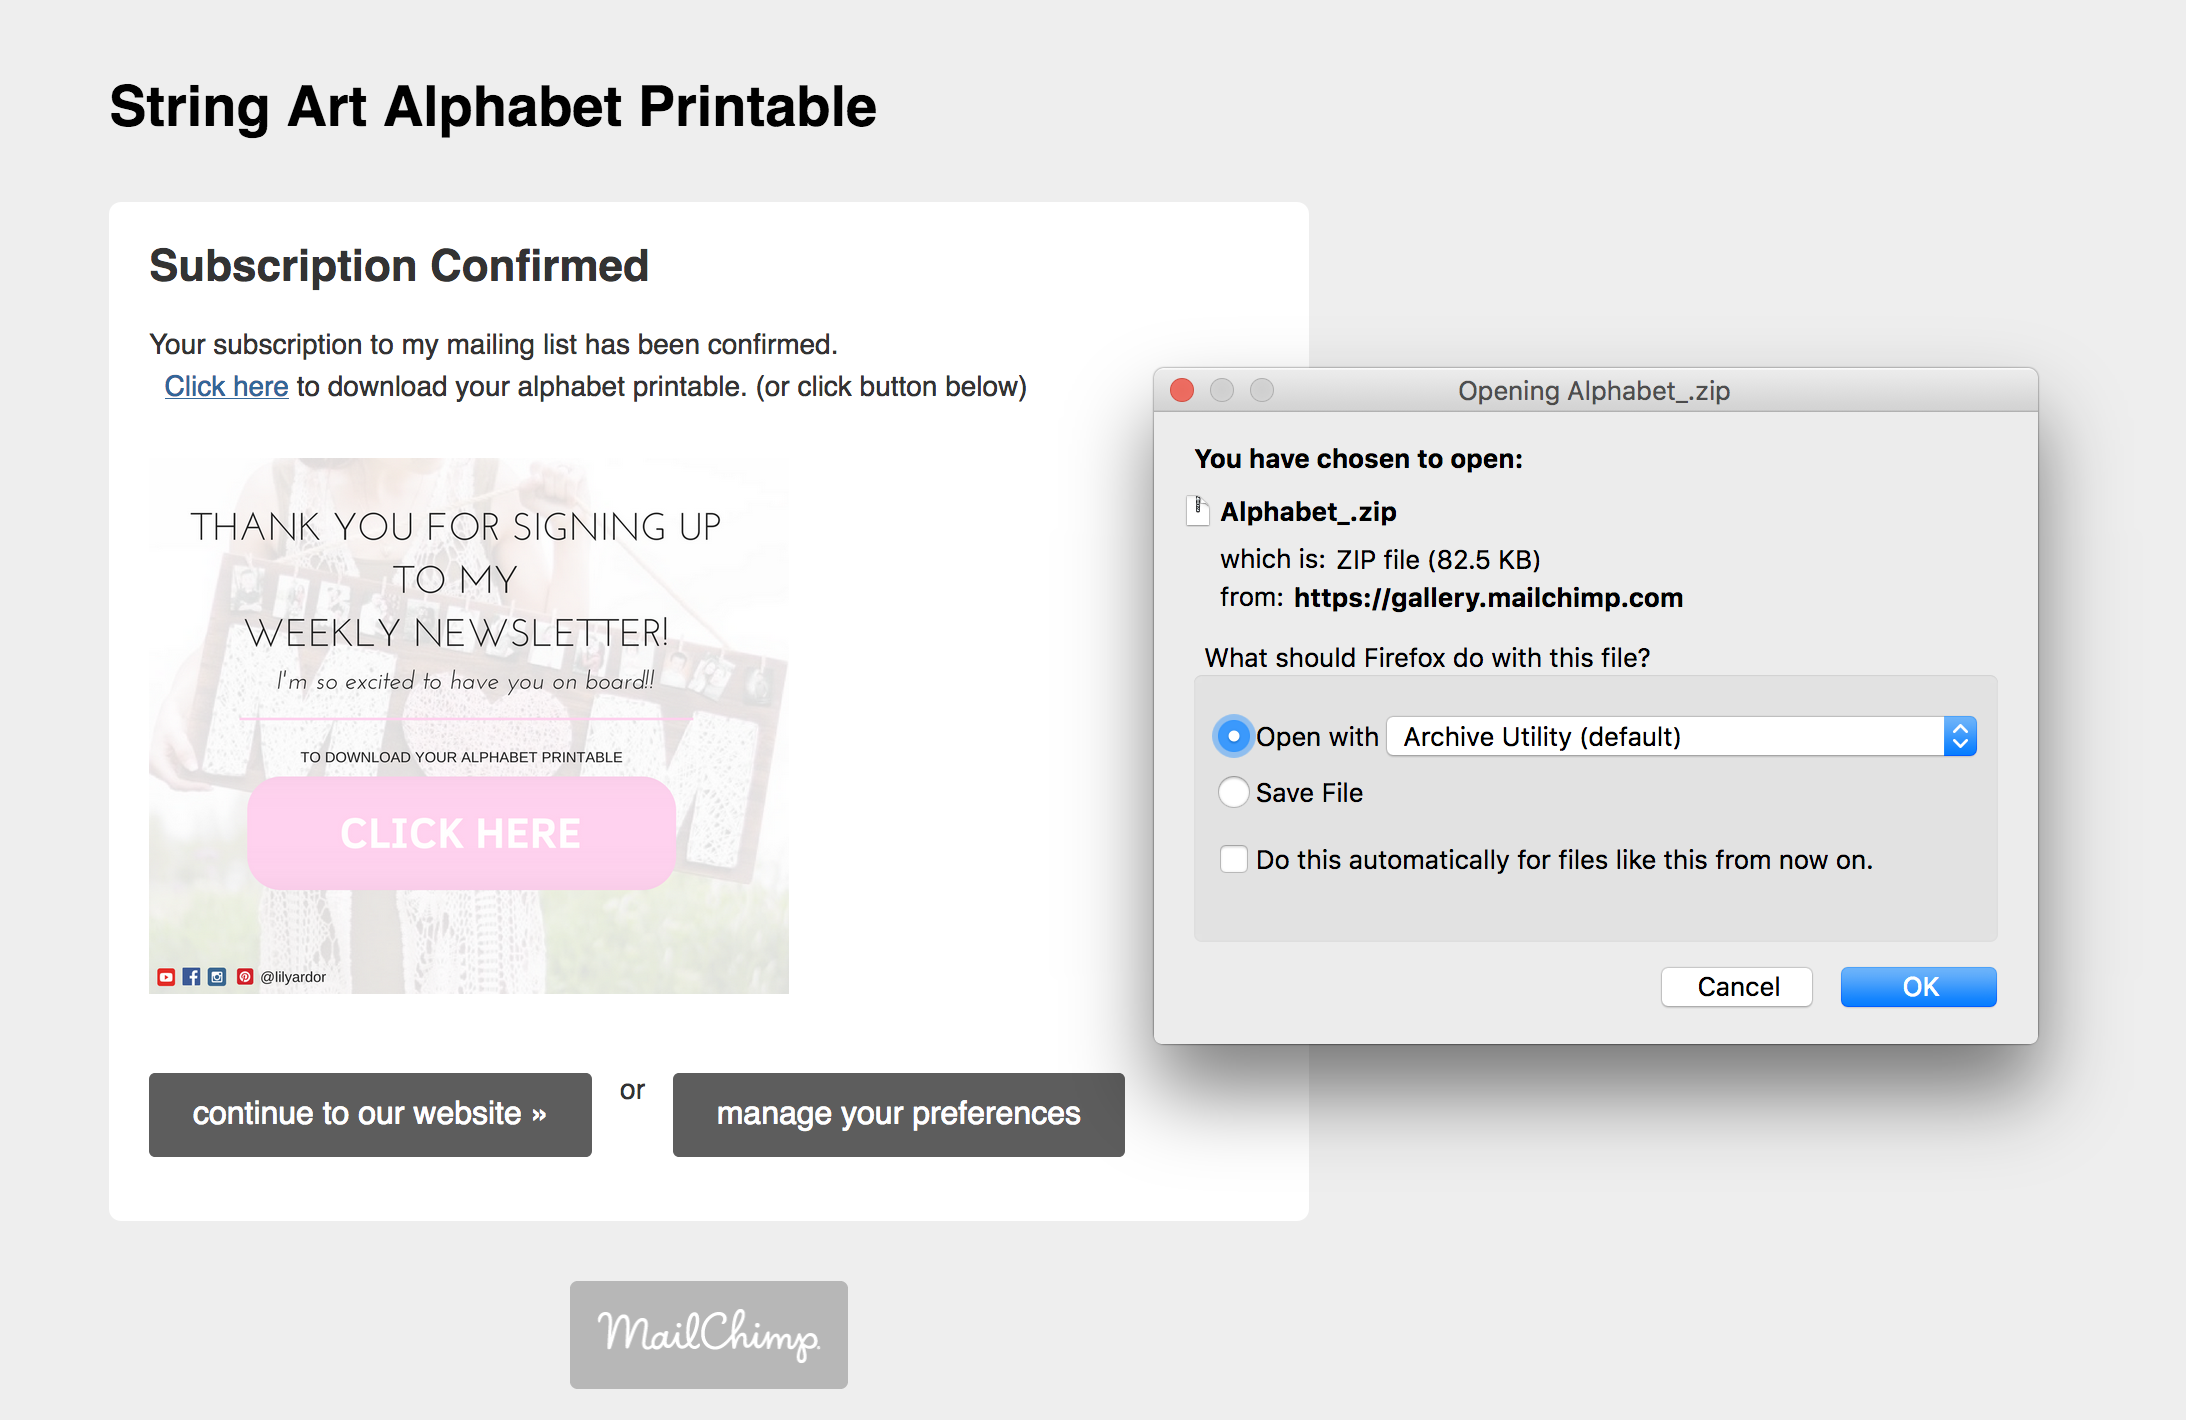Open 'manage your preferences' button

(898, 1114)
